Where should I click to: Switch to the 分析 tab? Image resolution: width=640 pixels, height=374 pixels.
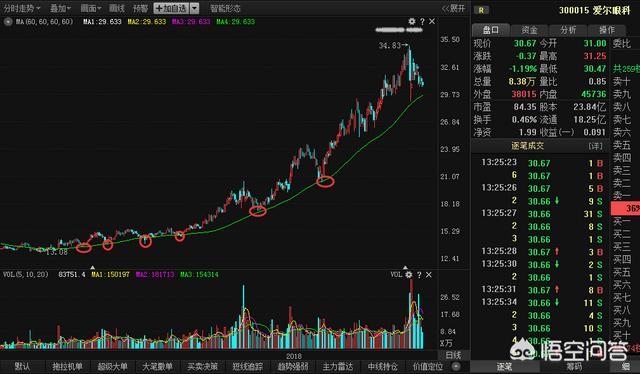[x=568, y=30]
